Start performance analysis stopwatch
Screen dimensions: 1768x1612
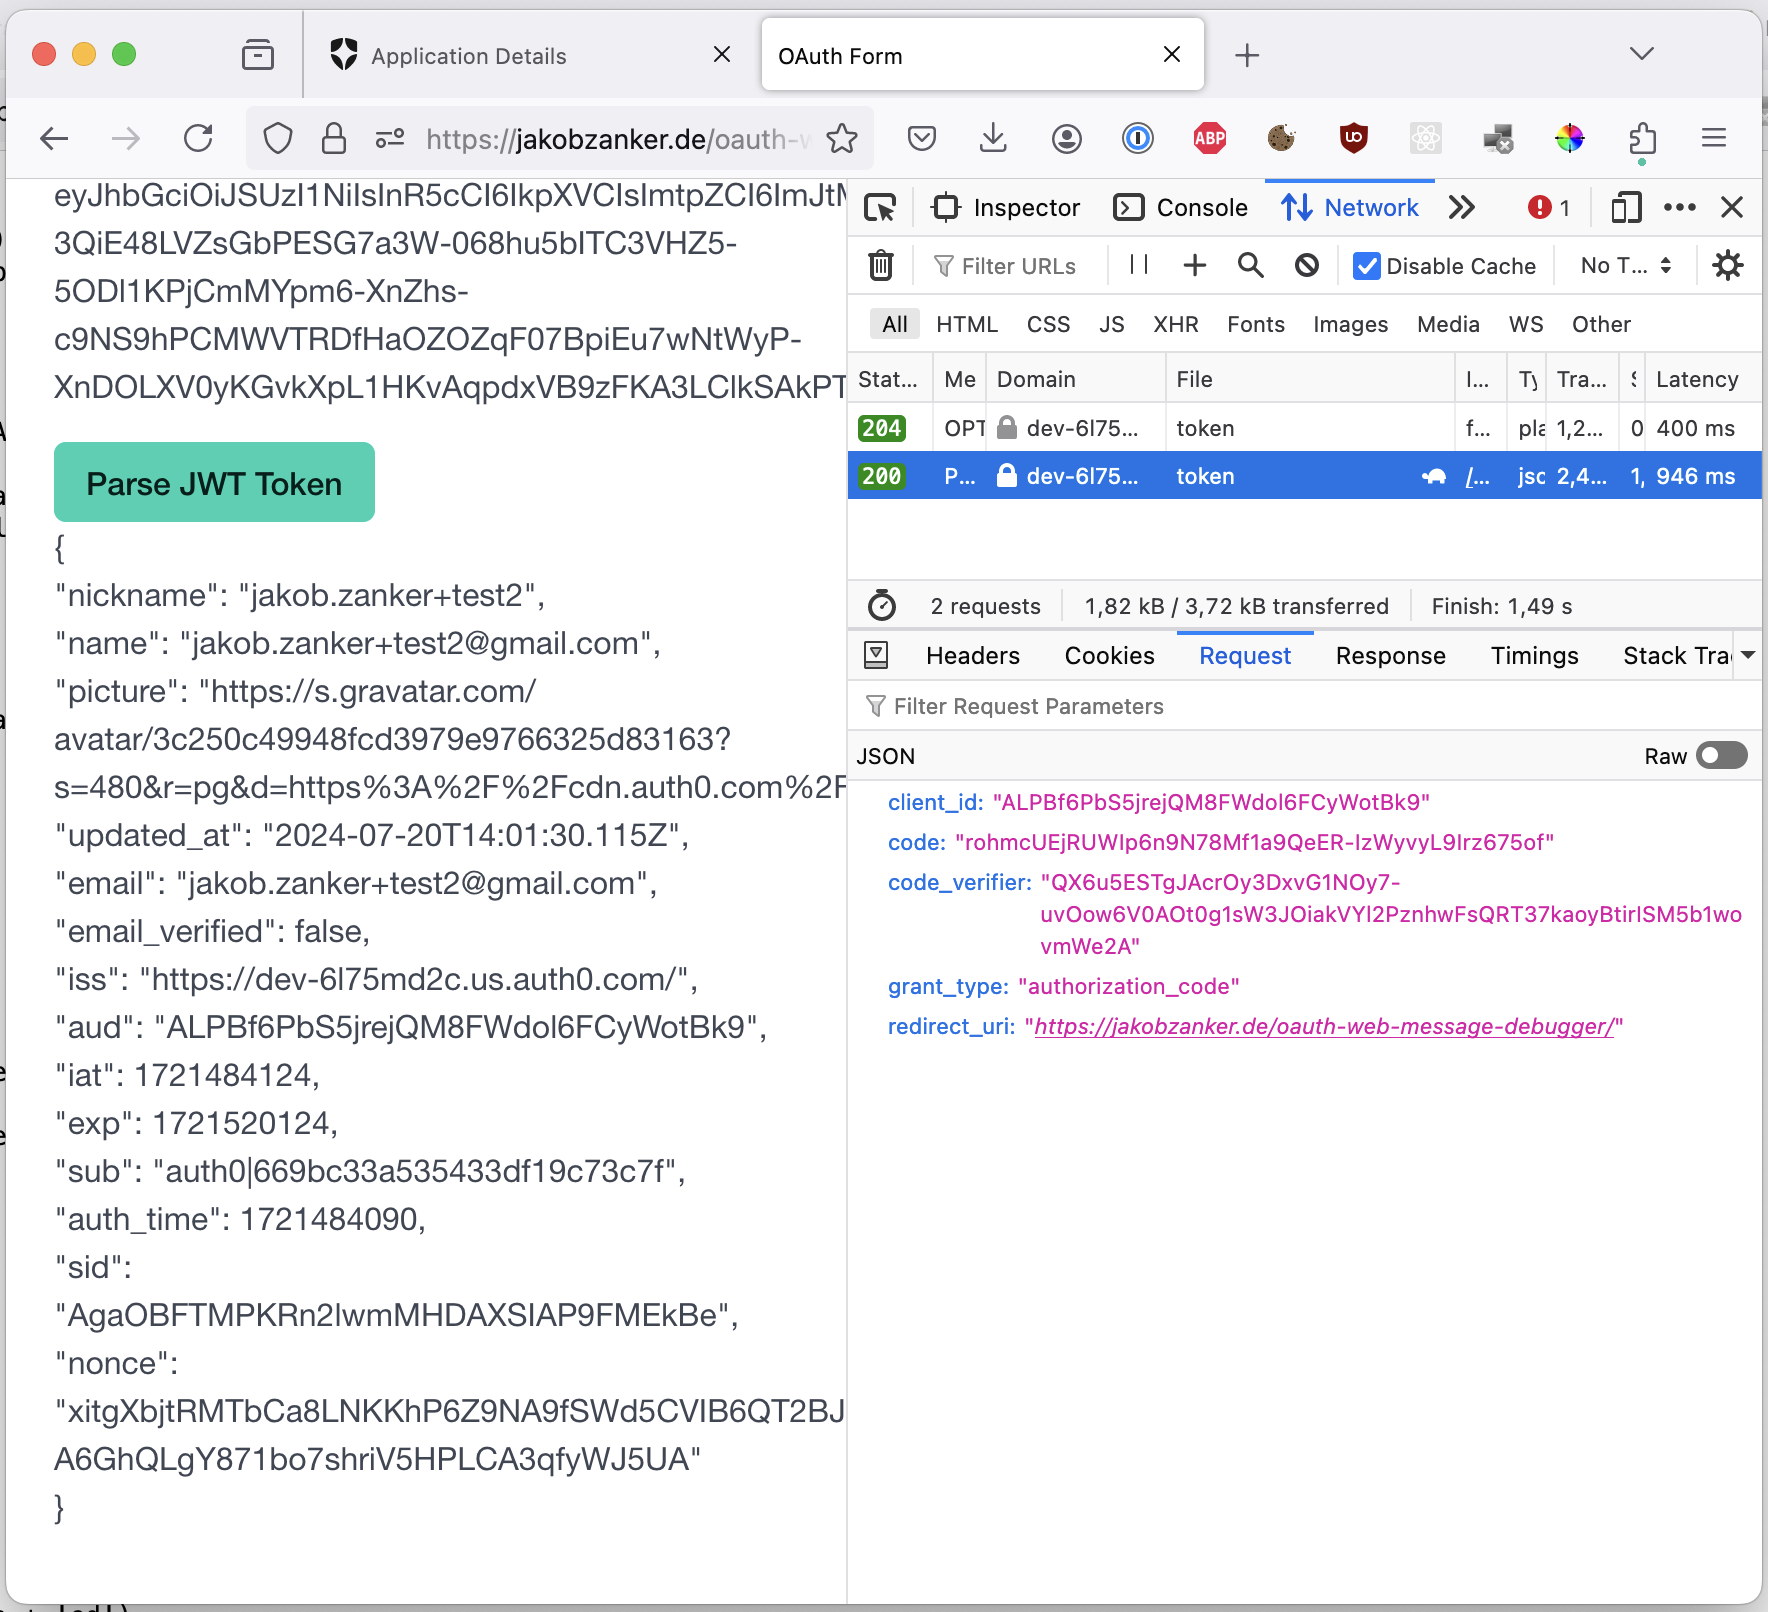[882, 606]
